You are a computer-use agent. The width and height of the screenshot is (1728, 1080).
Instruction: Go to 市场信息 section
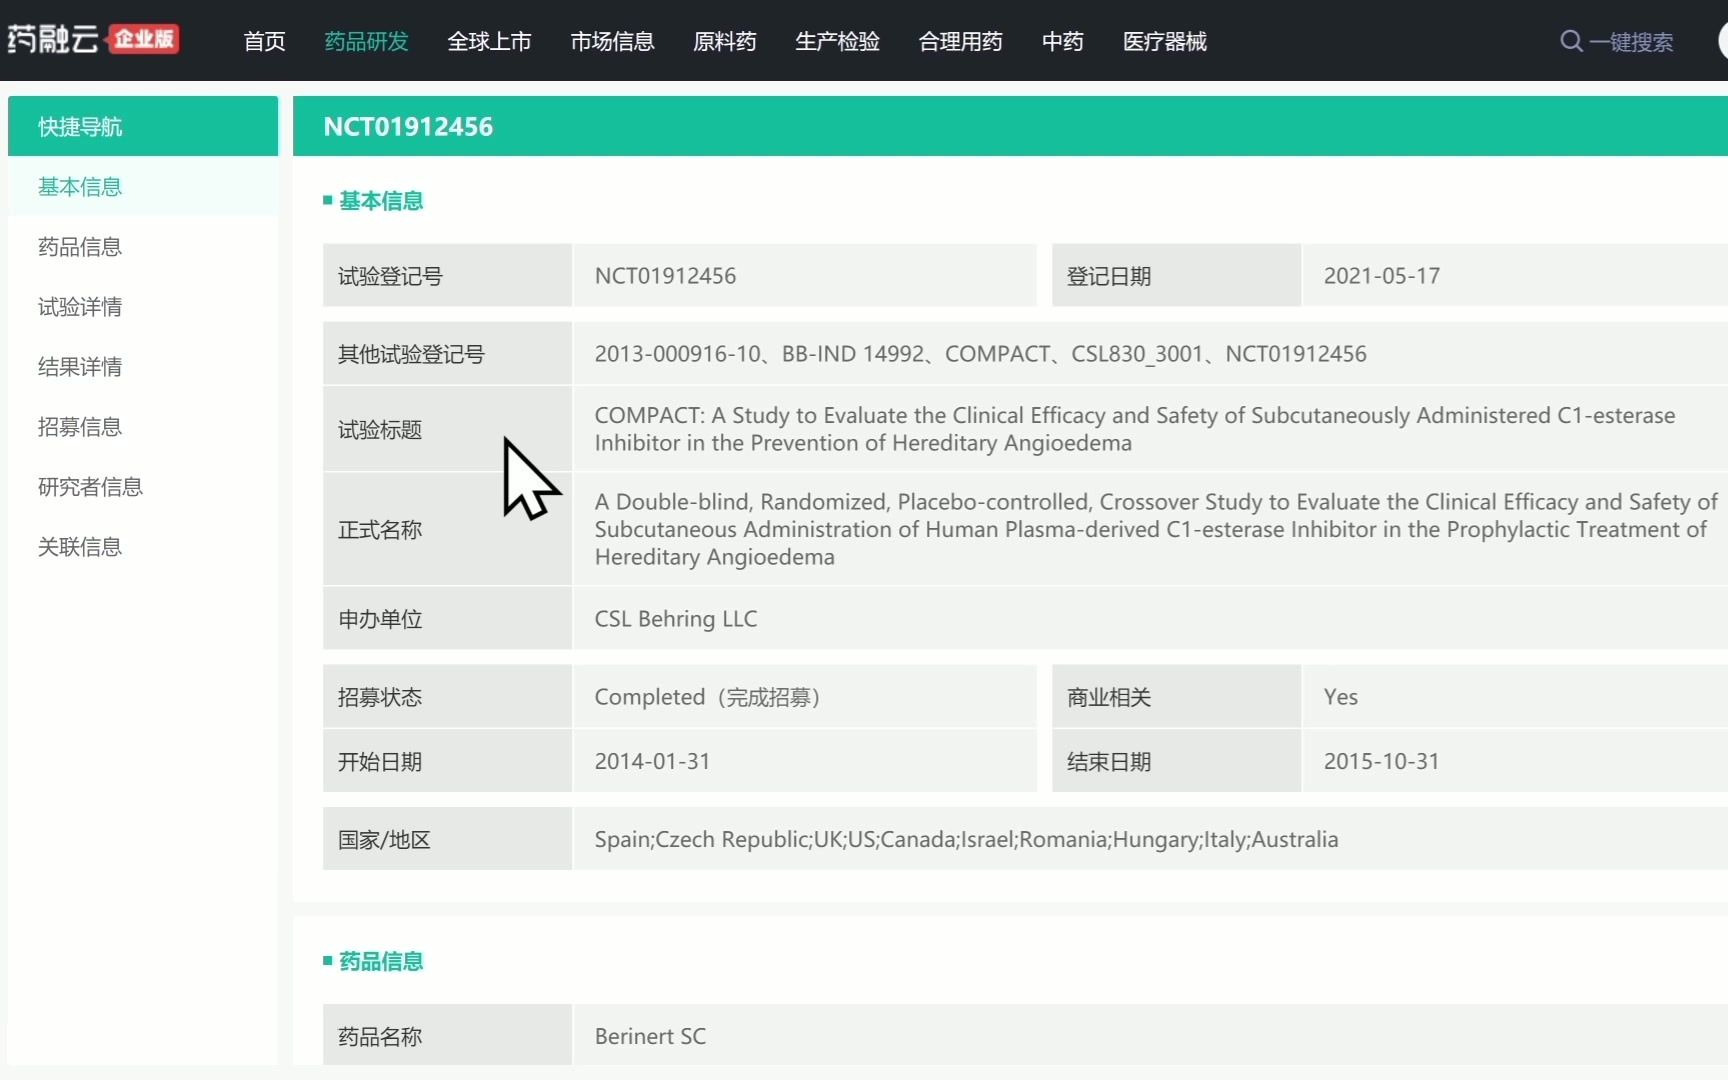tap(612, 41)
